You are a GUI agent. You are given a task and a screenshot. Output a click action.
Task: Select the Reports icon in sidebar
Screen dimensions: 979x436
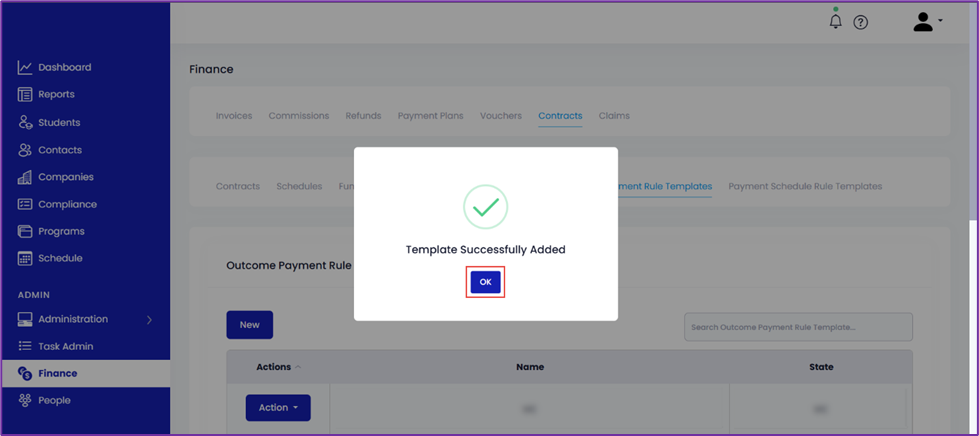click(24, 94)
